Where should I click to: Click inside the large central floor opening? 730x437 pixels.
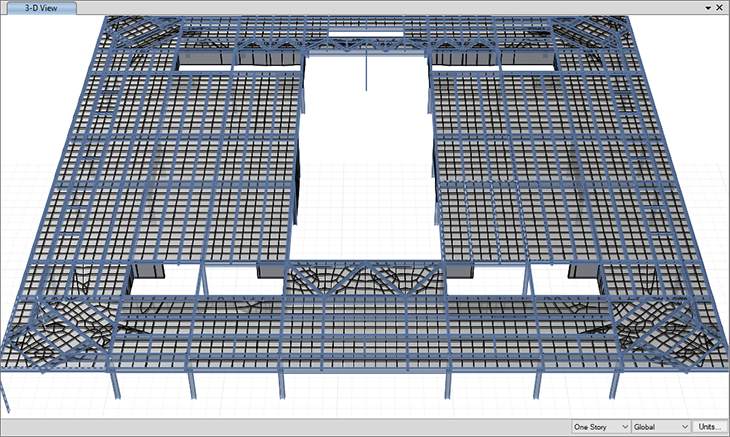pyautogui.click(x=365, y=160)
